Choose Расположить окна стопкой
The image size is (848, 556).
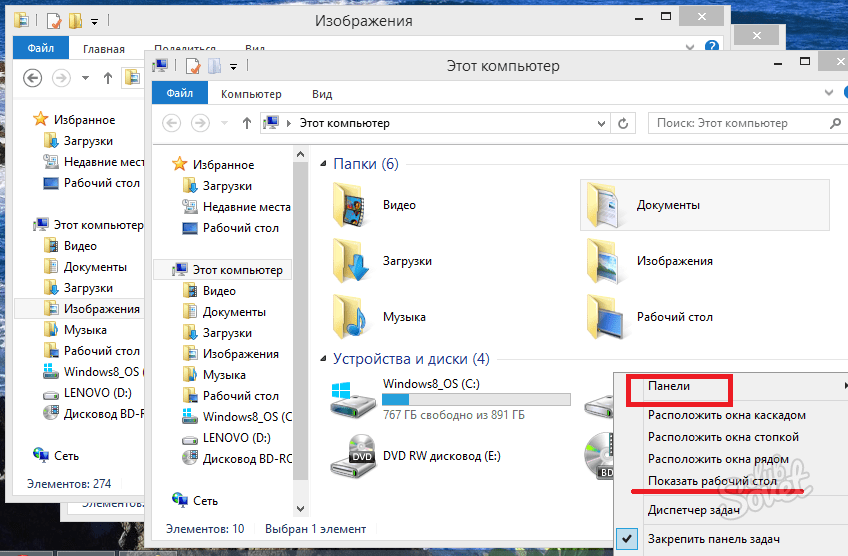pyautogui.click(x=723, y=437)
